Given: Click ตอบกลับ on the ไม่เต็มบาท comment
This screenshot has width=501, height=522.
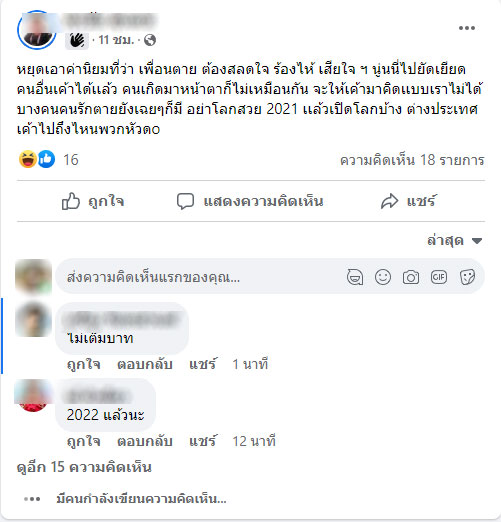Looking at the screenshot, I should (x=145, y=364).
